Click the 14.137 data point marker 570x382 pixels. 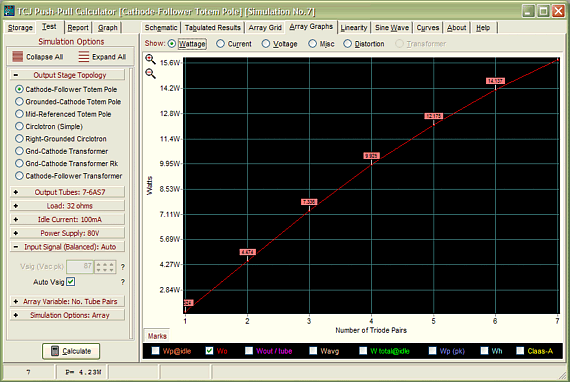coord(495,81)
